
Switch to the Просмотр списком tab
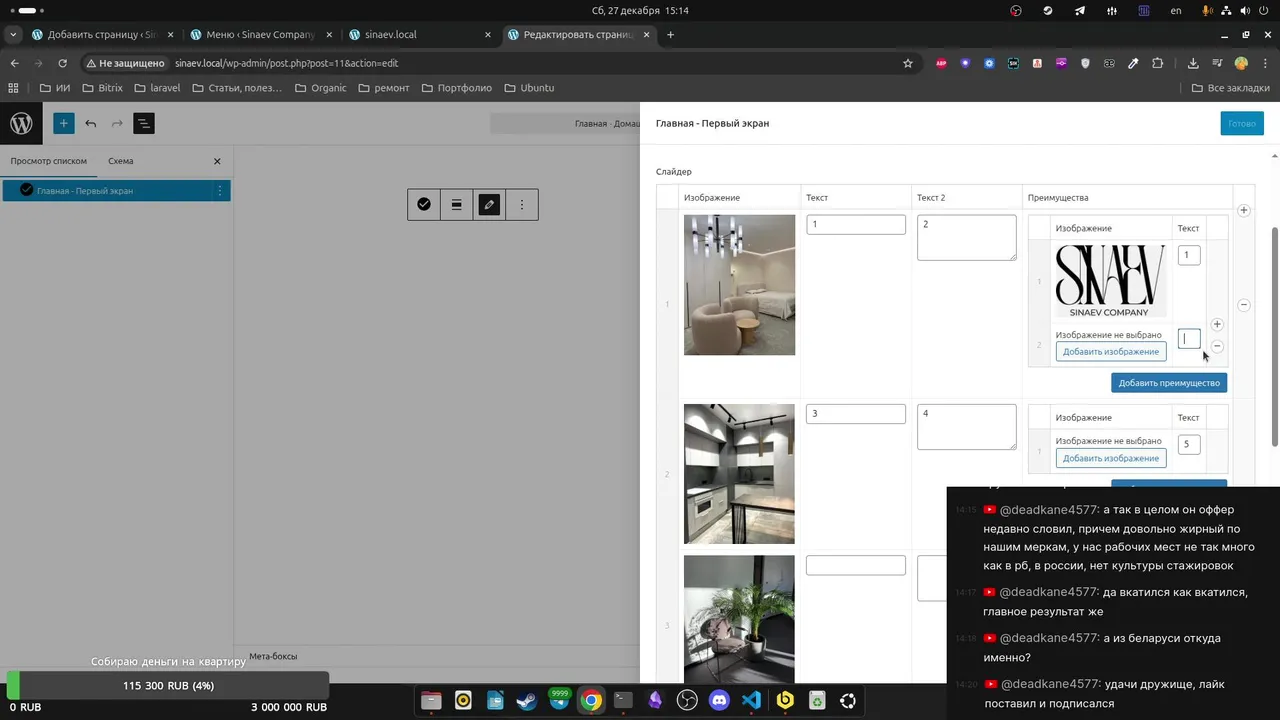pyautogui.click(x=49, y=161)
